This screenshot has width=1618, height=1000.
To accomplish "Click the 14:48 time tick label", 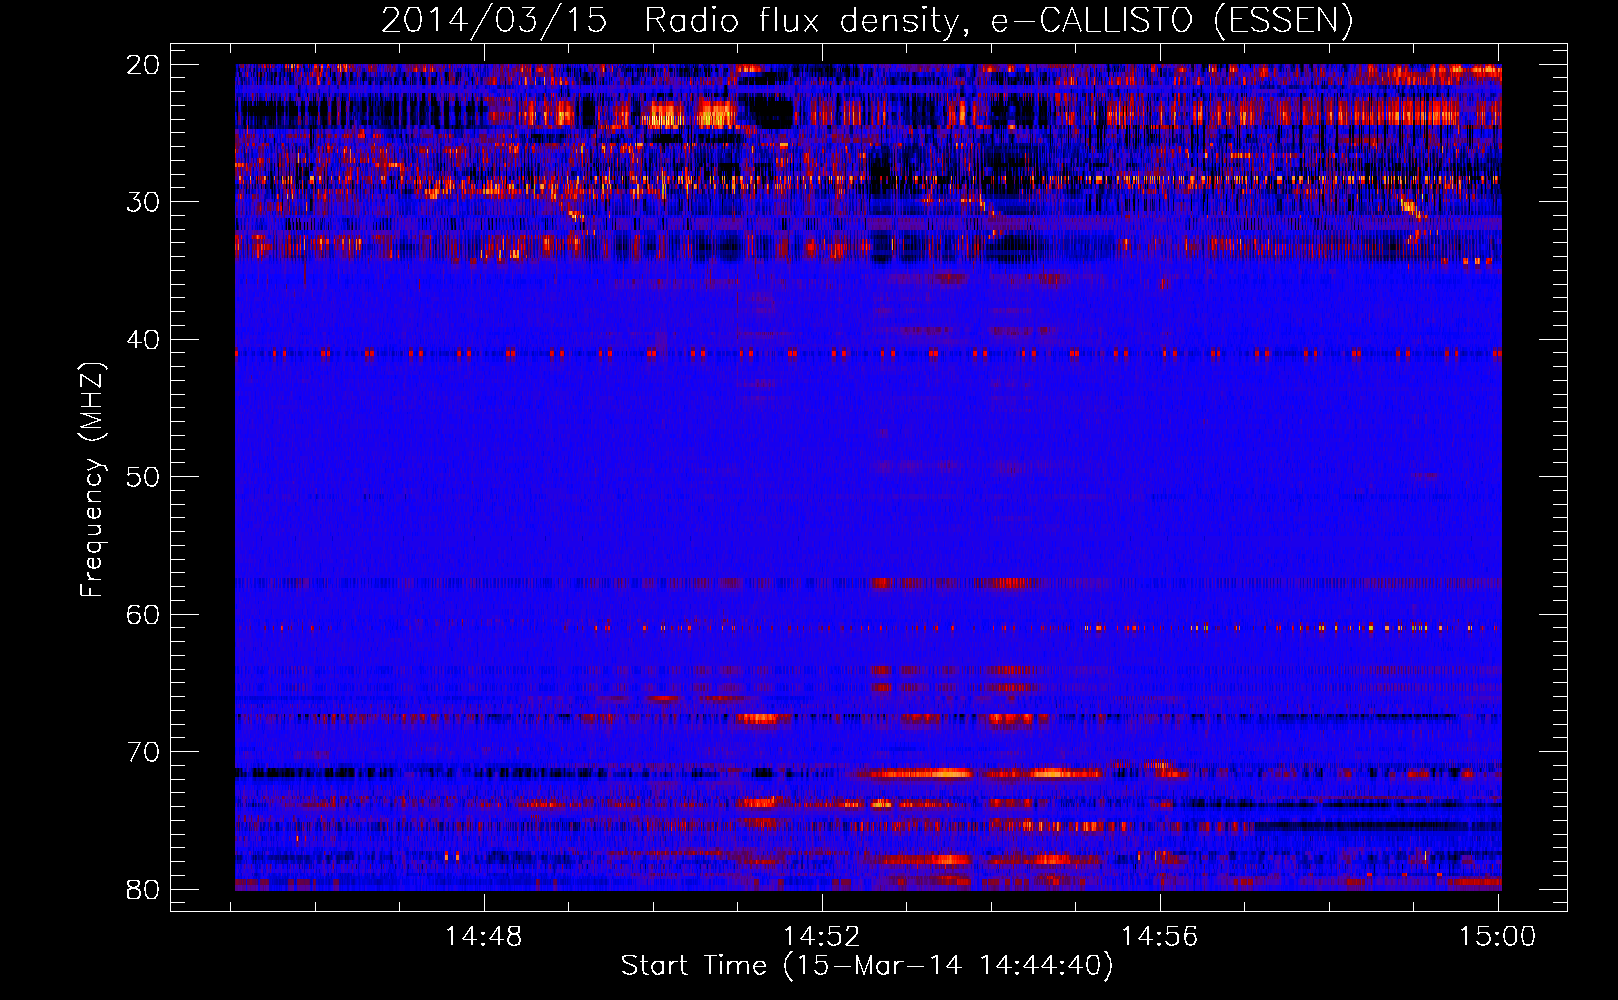I will click(484, 937).
